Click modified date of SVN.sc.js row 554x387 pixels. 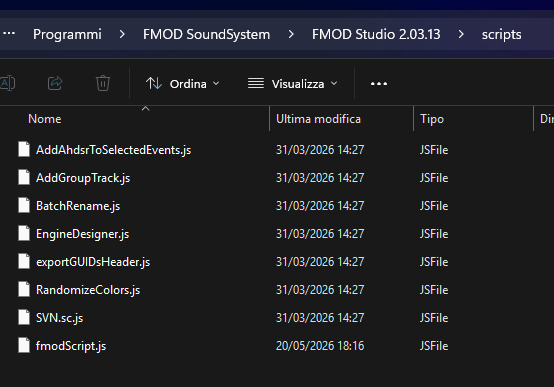pyautogui.click(x=320, y=318)
